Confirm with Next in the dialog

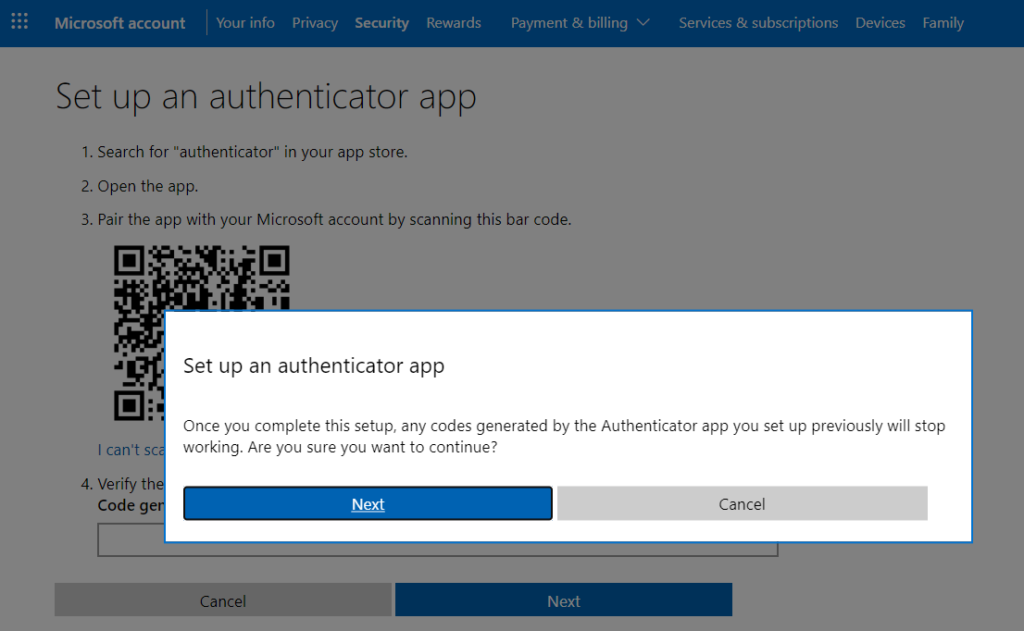(368, 504)
